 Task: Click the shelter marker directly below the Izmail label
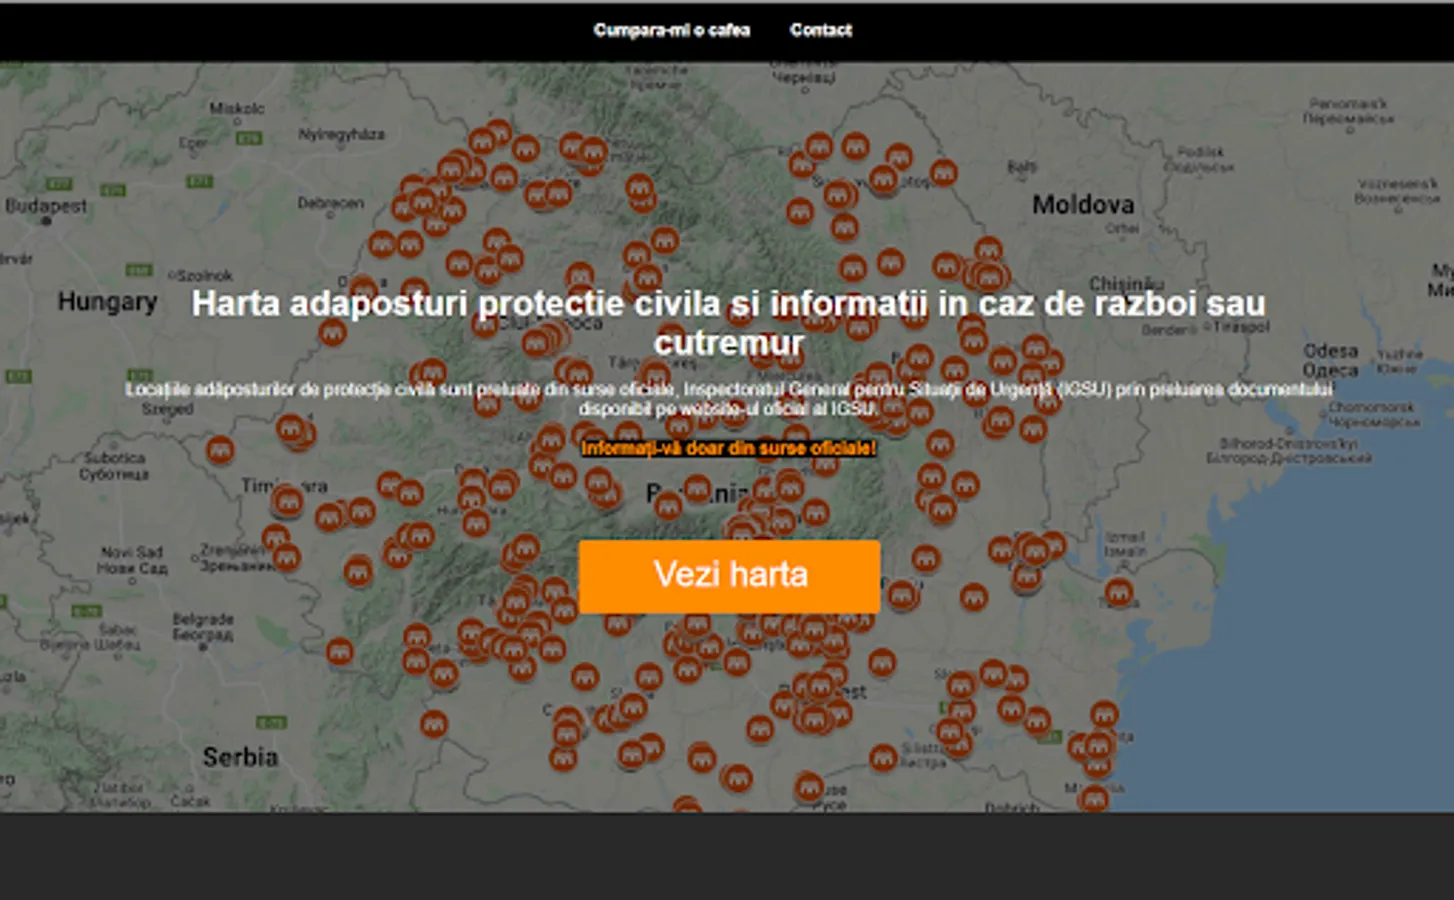click(1119, 592)
